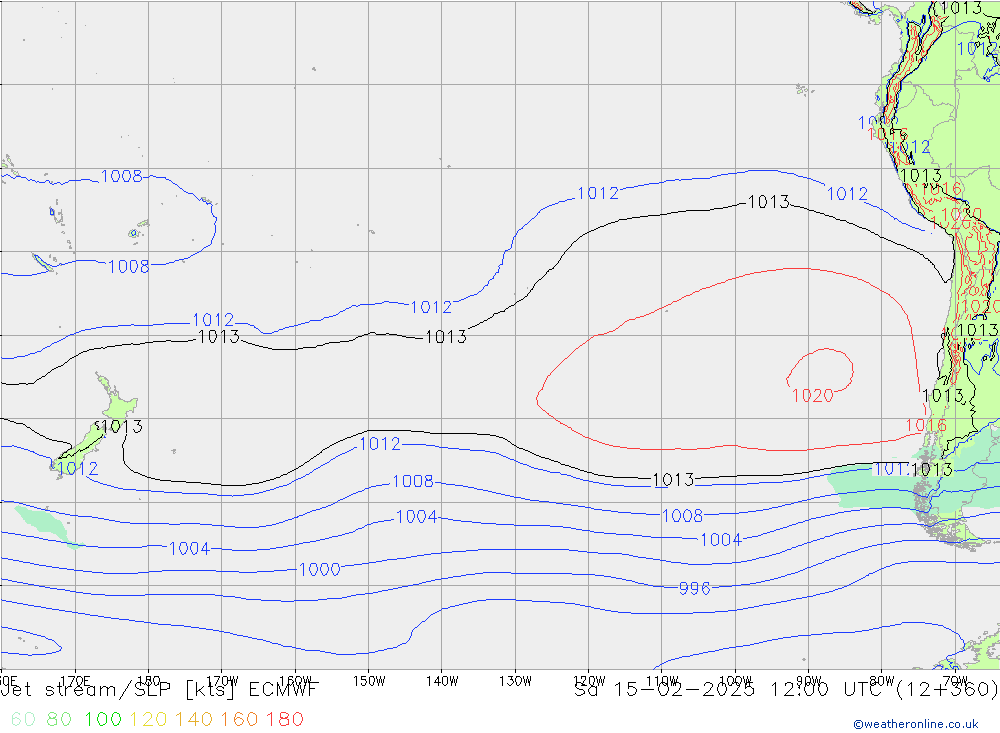Click the 60 knots legend value
1000x733 pixels.
(x=23, y=719)
